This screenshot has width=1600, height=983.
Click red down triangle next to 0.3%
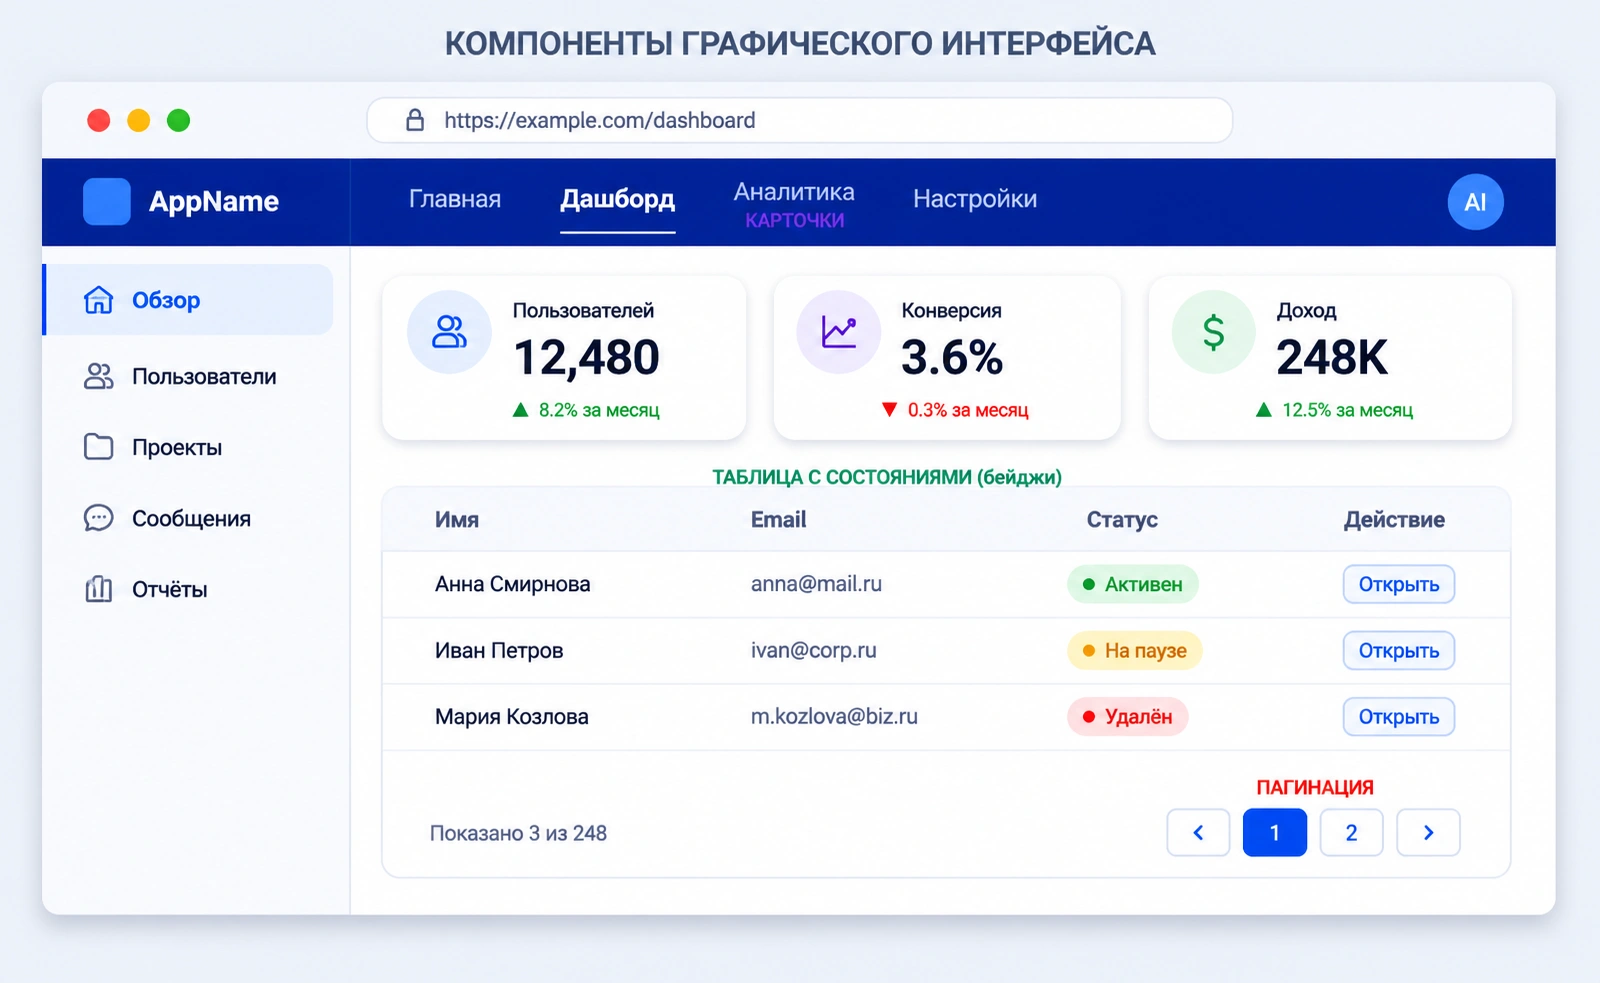[x=889, y=410]
